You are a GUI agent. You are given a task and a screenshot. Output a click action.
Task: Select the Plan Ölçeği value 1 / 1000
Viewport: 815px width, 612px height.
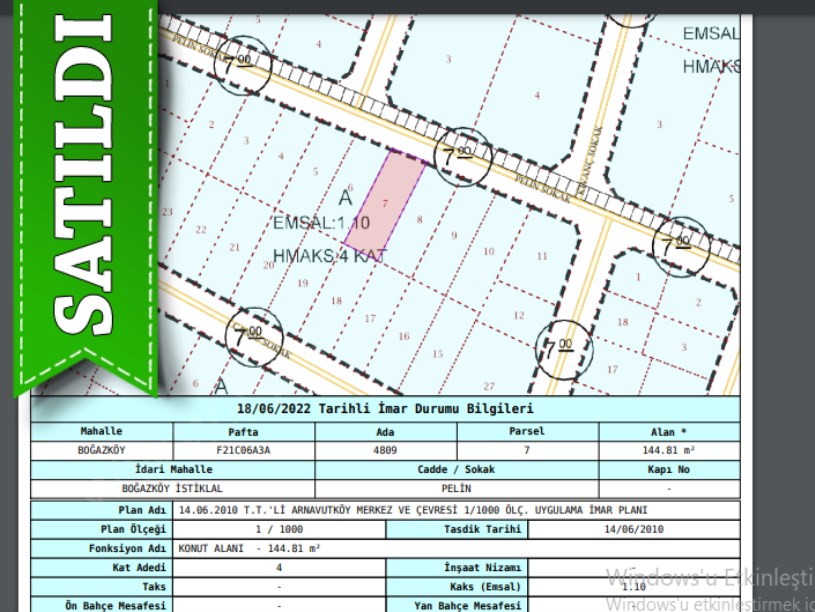279,529
